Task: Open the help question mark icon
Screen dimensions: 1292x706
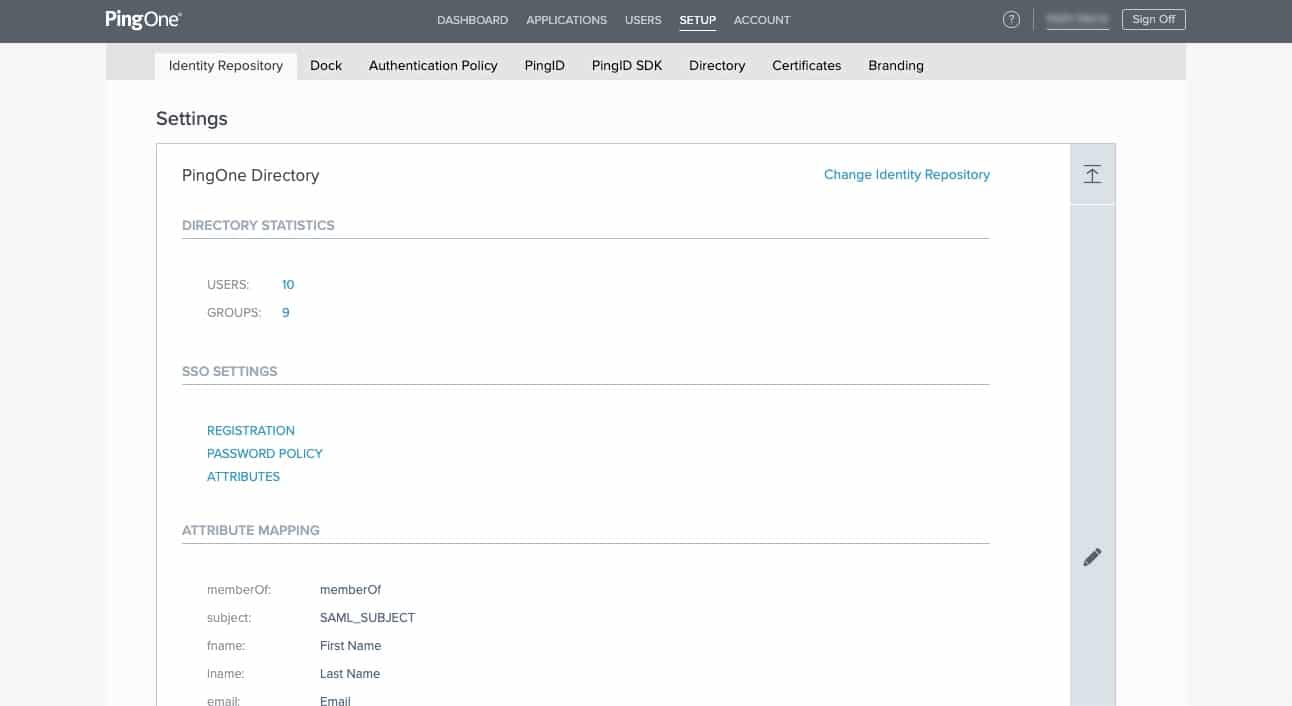Action: [x=1011, y=19]
